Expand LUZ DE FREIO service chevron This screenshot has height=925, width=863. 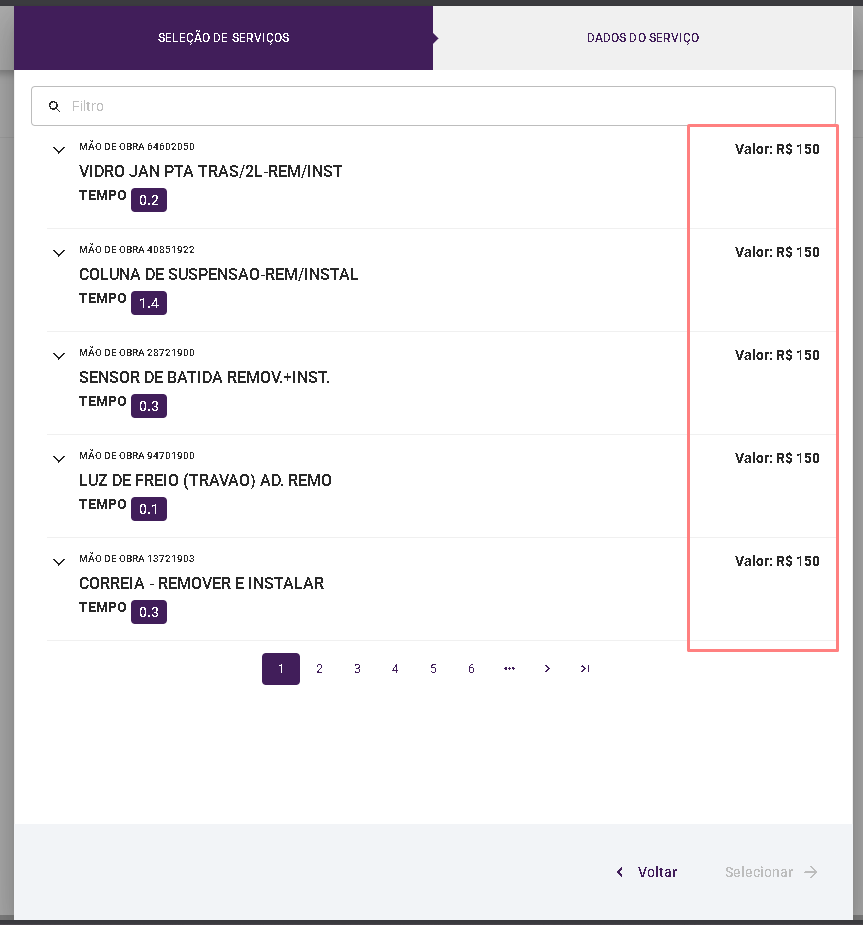[x=58, y=459]
